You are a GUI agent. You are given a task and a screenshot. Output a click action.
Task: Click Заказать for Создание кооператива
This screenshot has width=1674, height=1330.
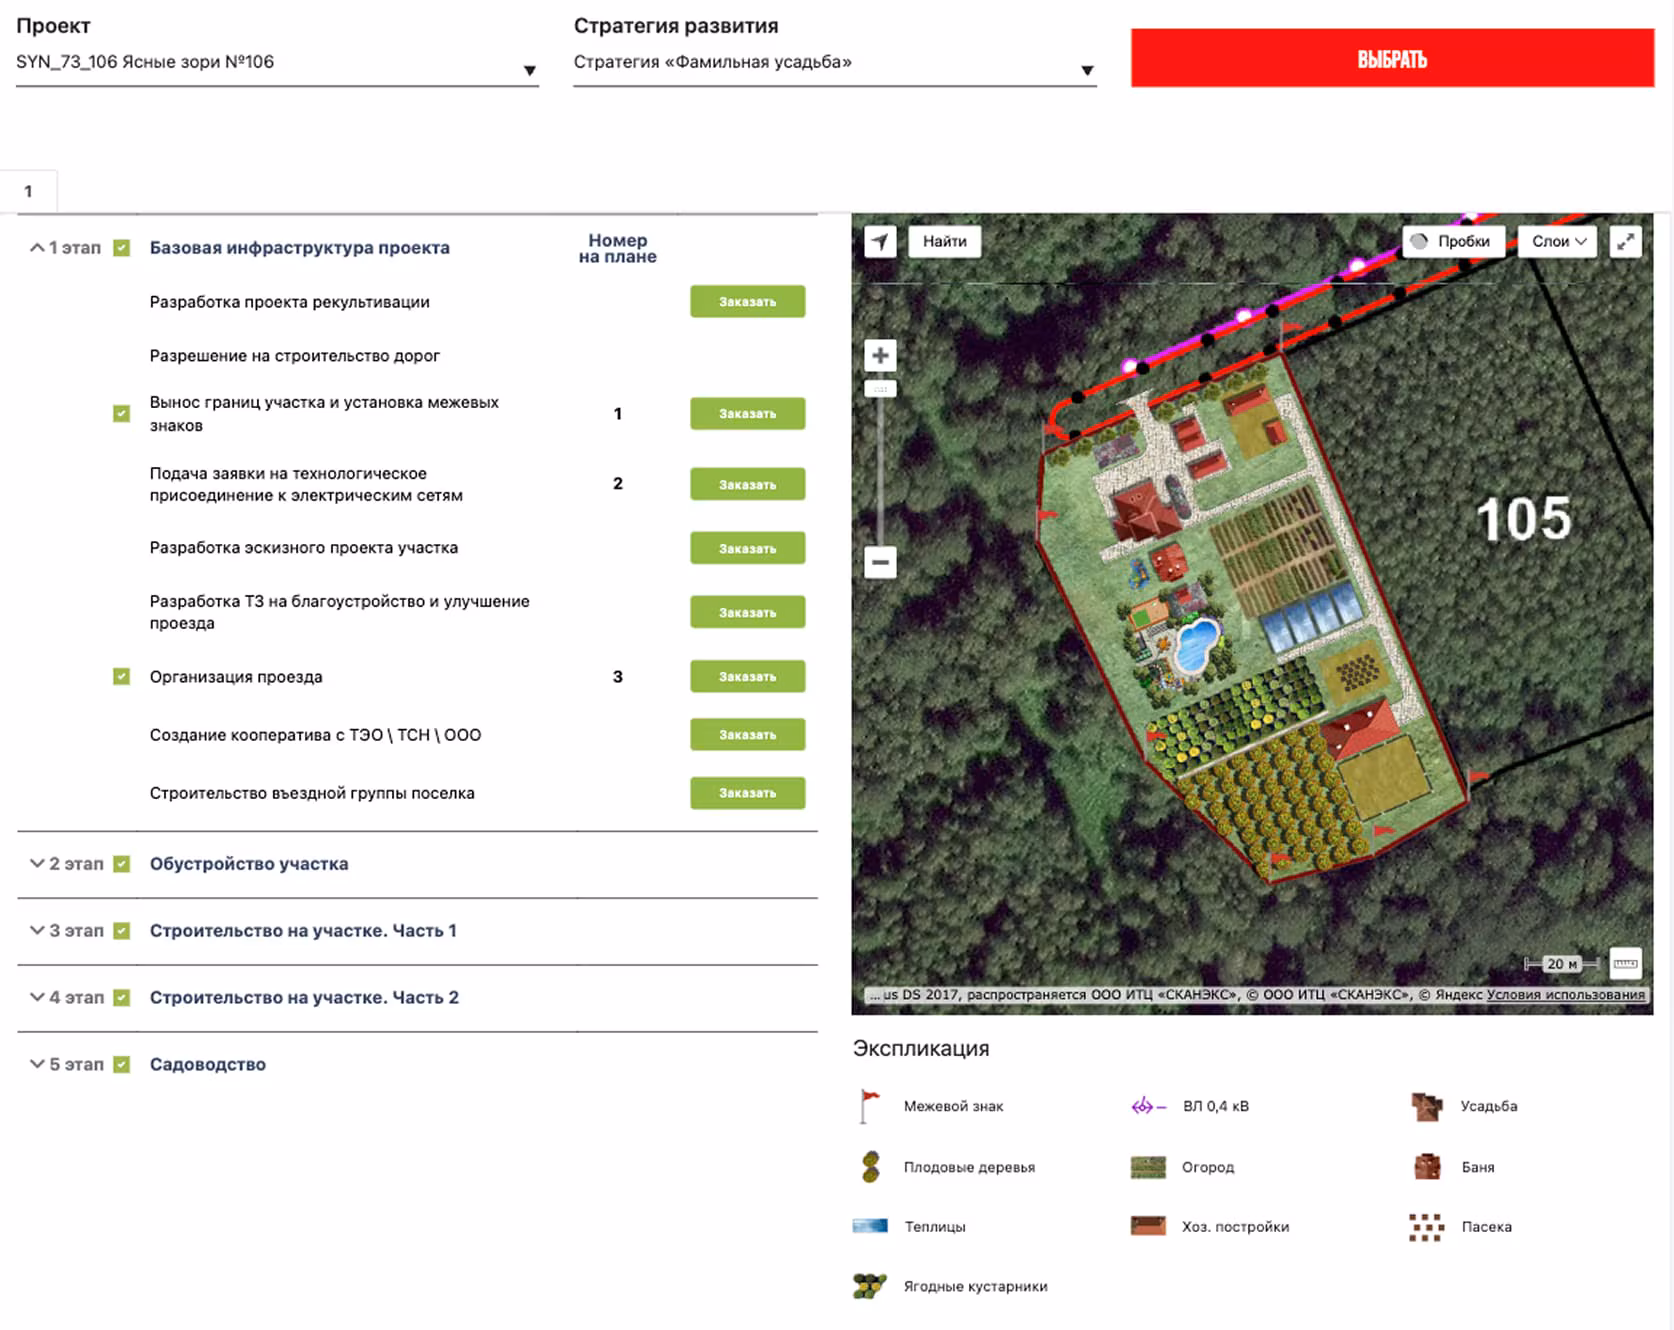pyautogui.click(x=748, y=735)
